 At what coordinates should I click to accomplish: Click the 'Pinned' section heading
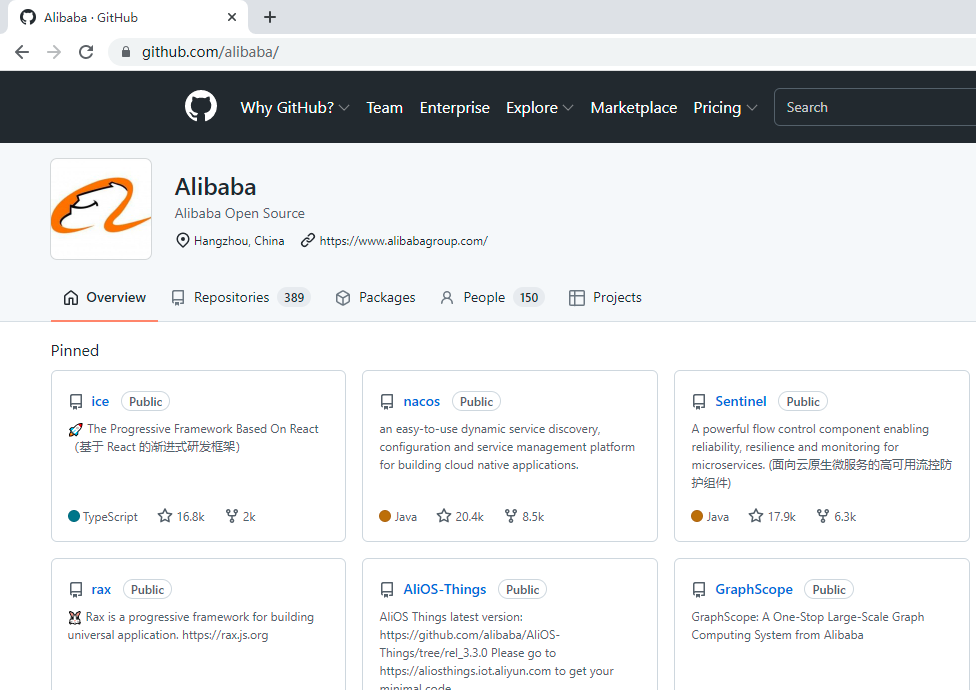75,350
